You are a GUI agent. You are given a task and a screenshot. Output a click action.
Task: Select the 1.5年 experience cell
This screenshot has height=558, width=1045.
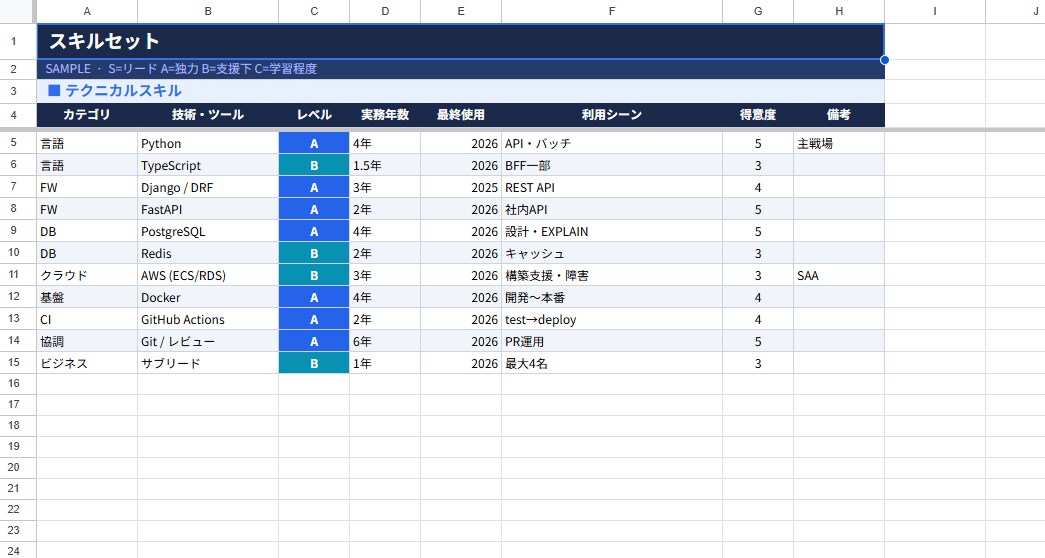385,165
